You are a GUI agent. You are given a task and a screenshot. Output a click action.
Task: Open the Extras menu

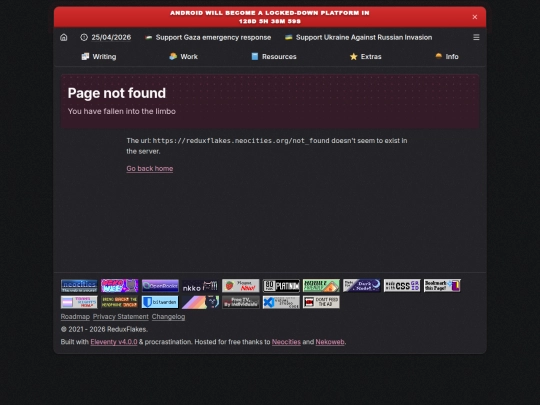coord(365,56)
